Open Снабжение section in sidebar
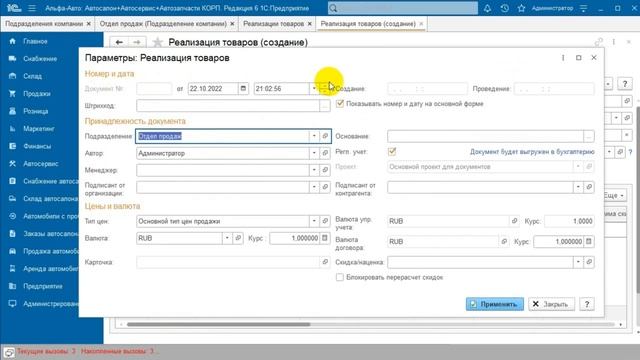 [x=40, y=58]
